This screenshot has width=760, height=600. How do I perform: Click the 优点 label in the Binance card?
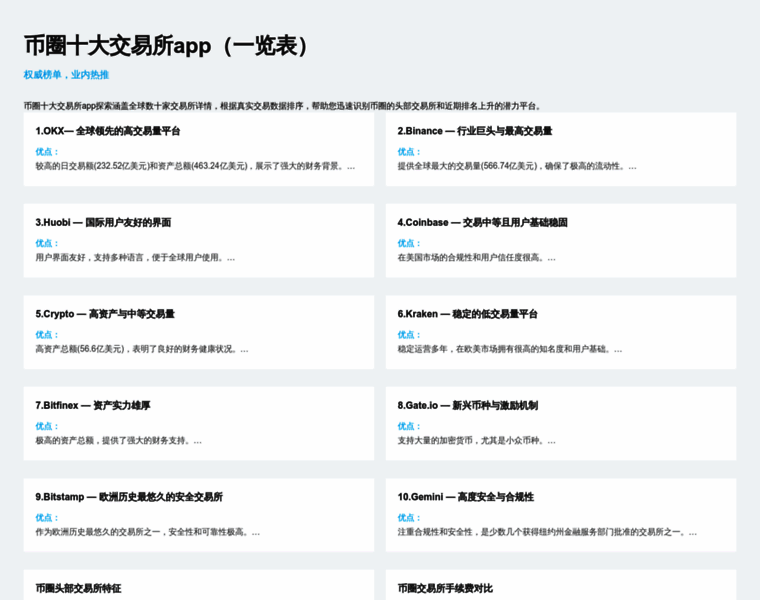pos(410,152)
